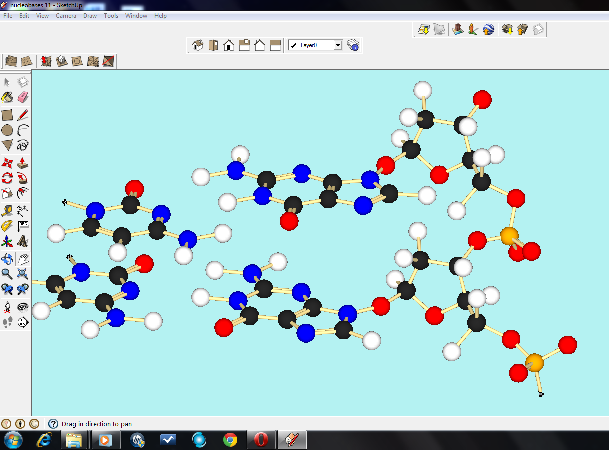Screen dimensions: 609x450
Task: Open the Draw menu
Action: [91, 17]
